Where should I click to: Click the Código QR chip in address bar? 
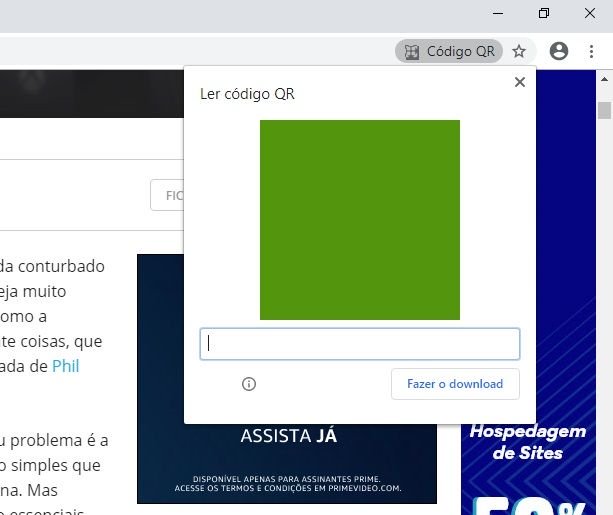tap(449, 51)
